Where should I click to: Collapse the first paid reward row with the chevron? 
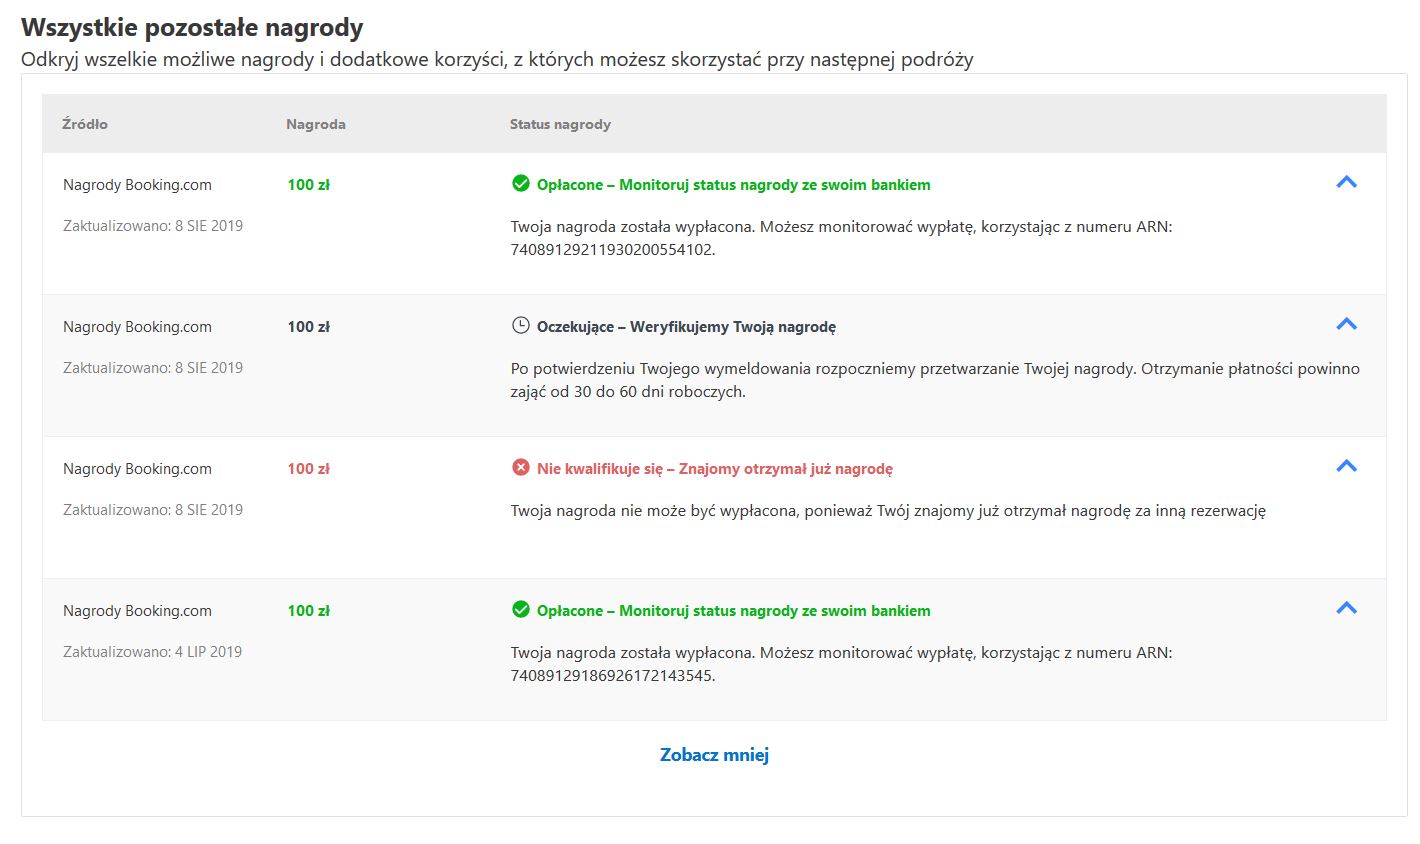tap(1346, 182)
